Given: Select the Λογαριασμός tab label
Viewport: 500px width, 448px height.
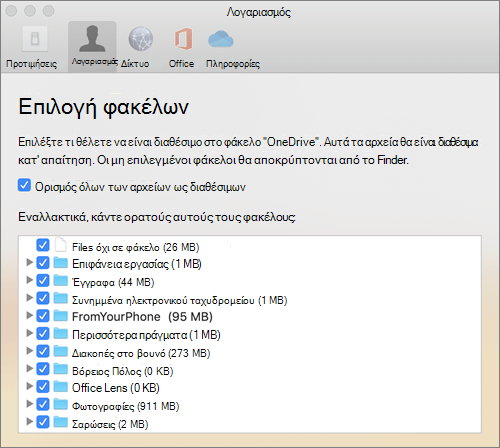Looking at the screenshot, I should 94,62.
